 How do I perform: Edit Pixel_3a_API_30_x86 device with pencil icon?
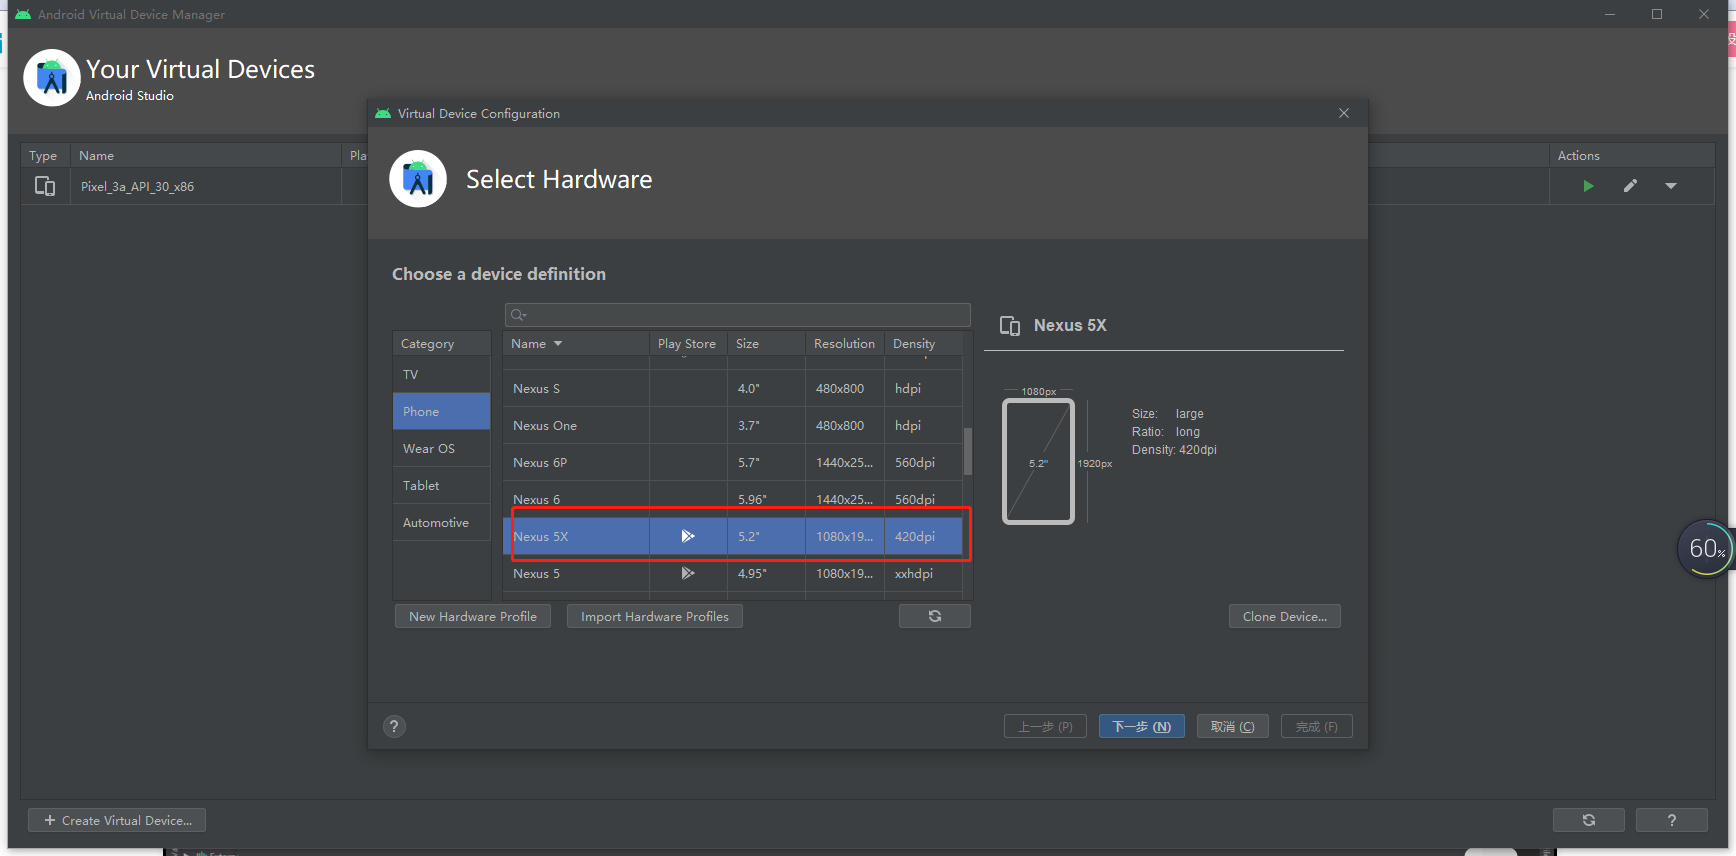pos(1630,186)
